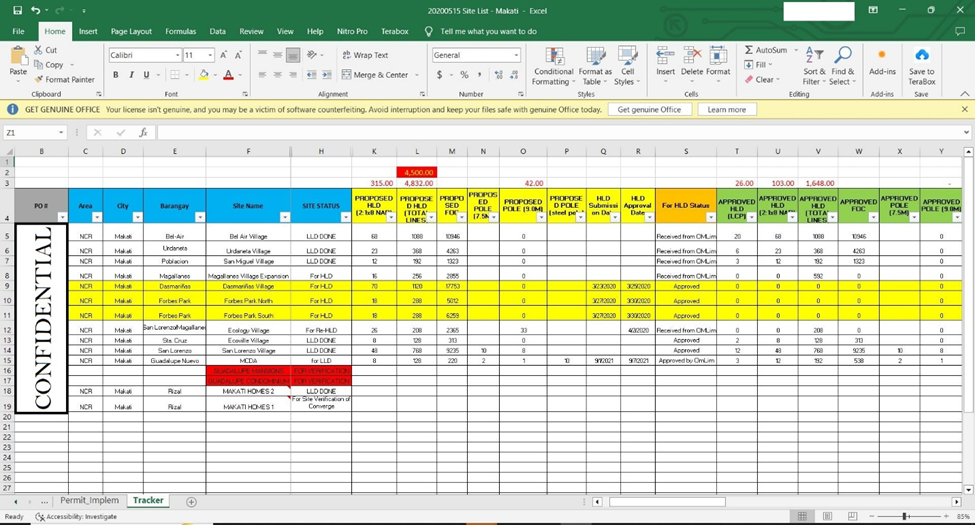Image resolution: width=975 pixels, height=525 pixels.
Task: Click the Learn more button
Action: [726, 109]
